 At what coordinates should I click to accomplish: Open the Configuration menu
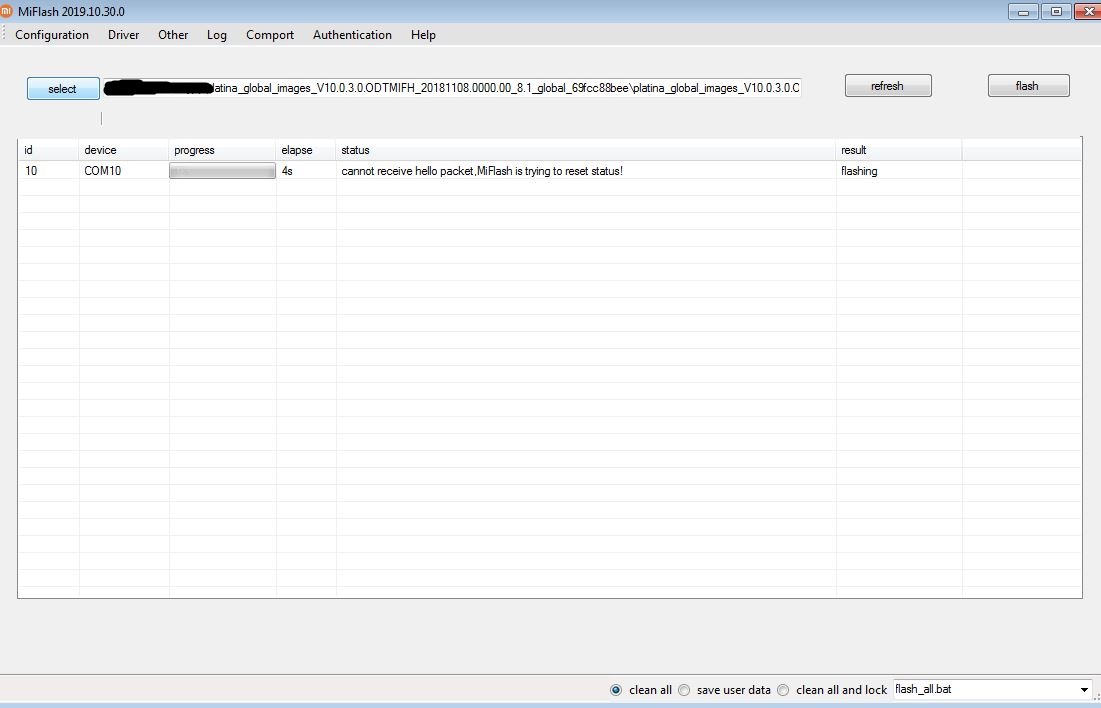coord(52,35)
